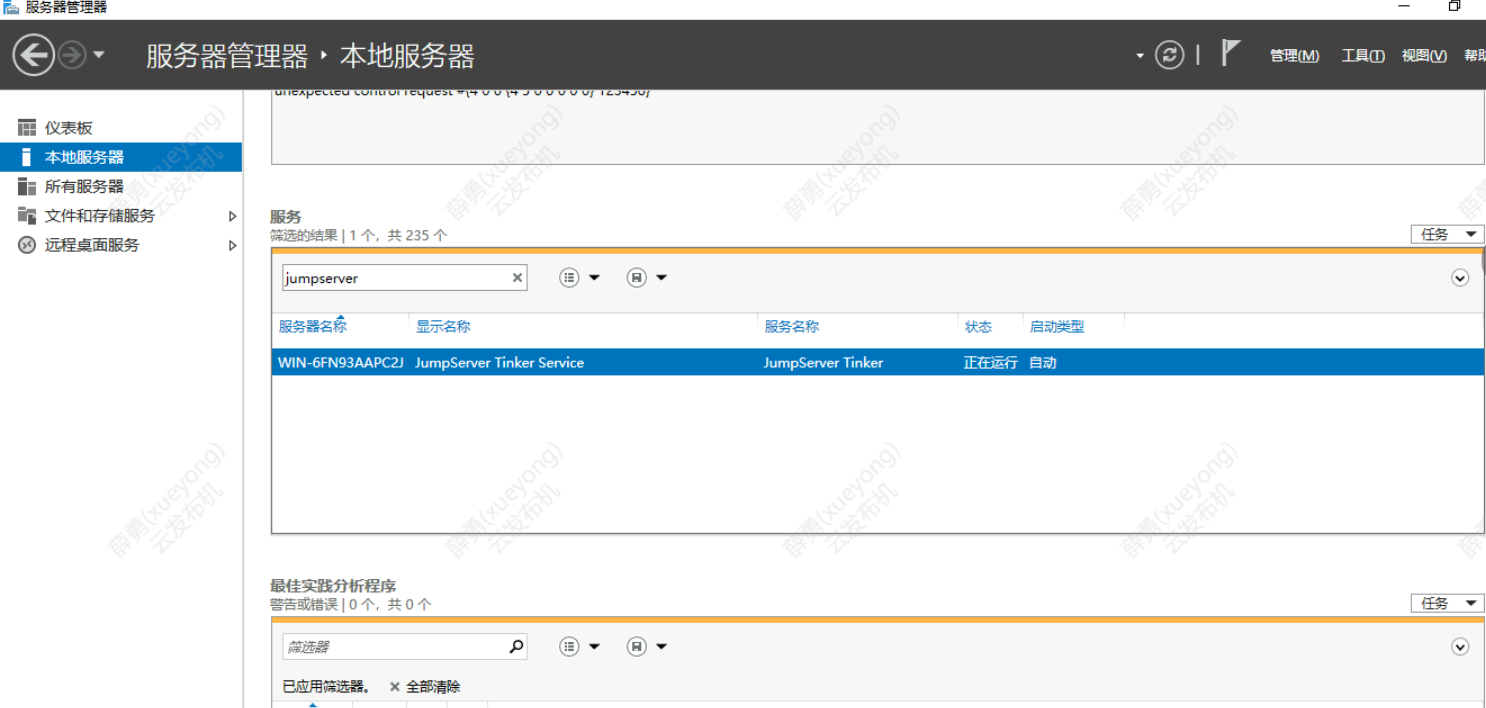Click the forward navigation arrow
This screenshot has width=1486, height=708.
coord(71,55)
